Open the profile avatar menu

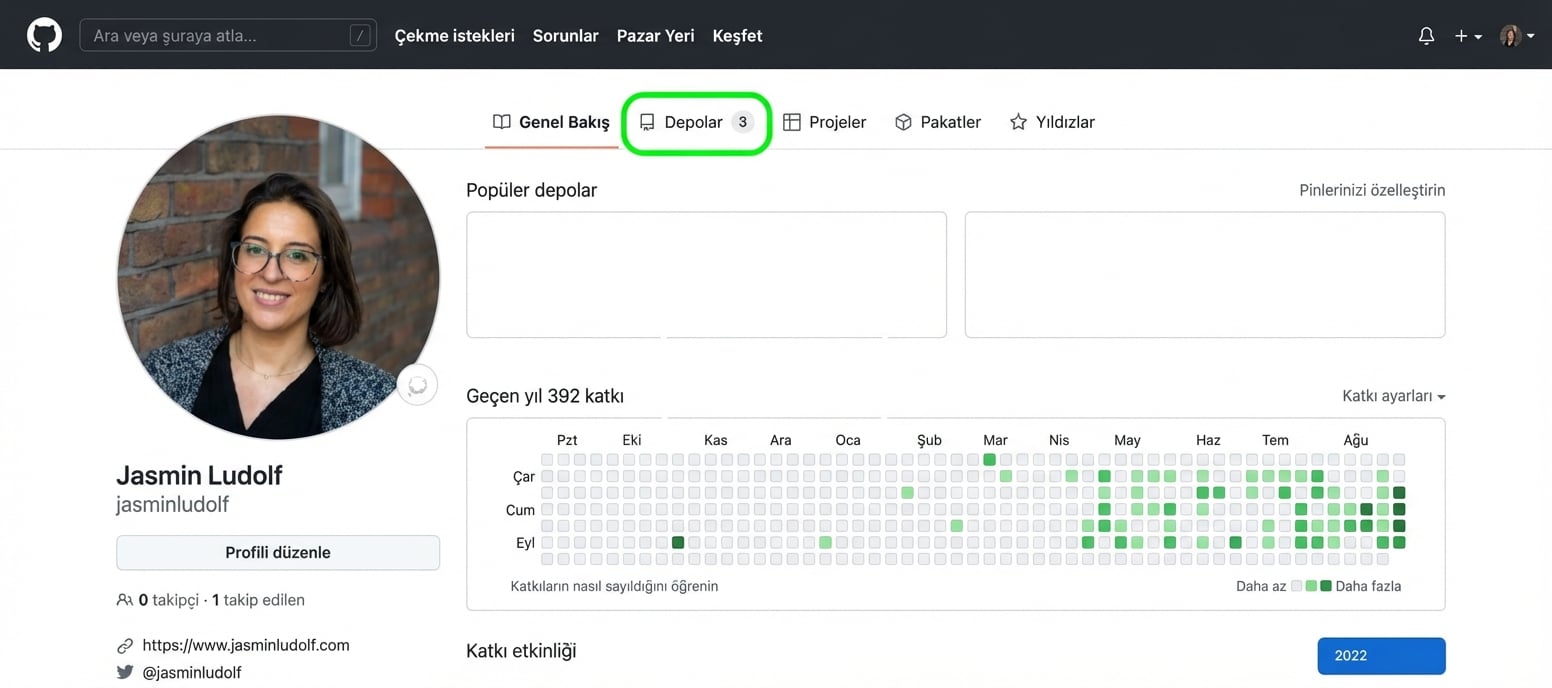coord(1515,35)
